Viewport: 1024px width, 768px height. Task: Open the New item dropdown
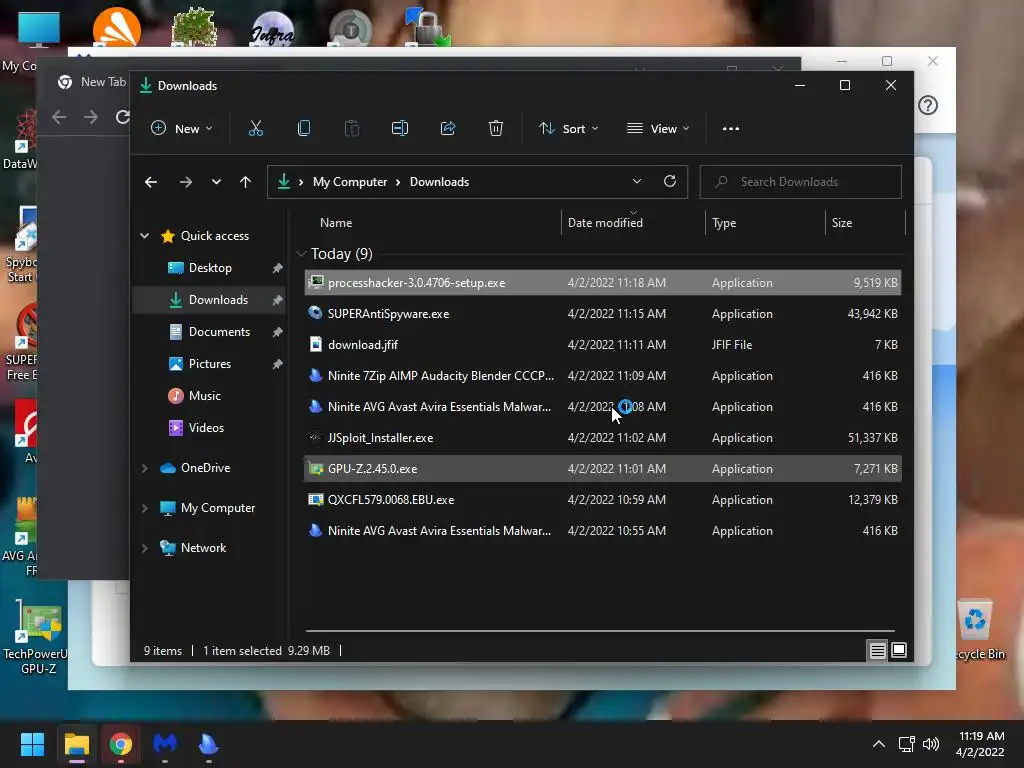[182, 129]
